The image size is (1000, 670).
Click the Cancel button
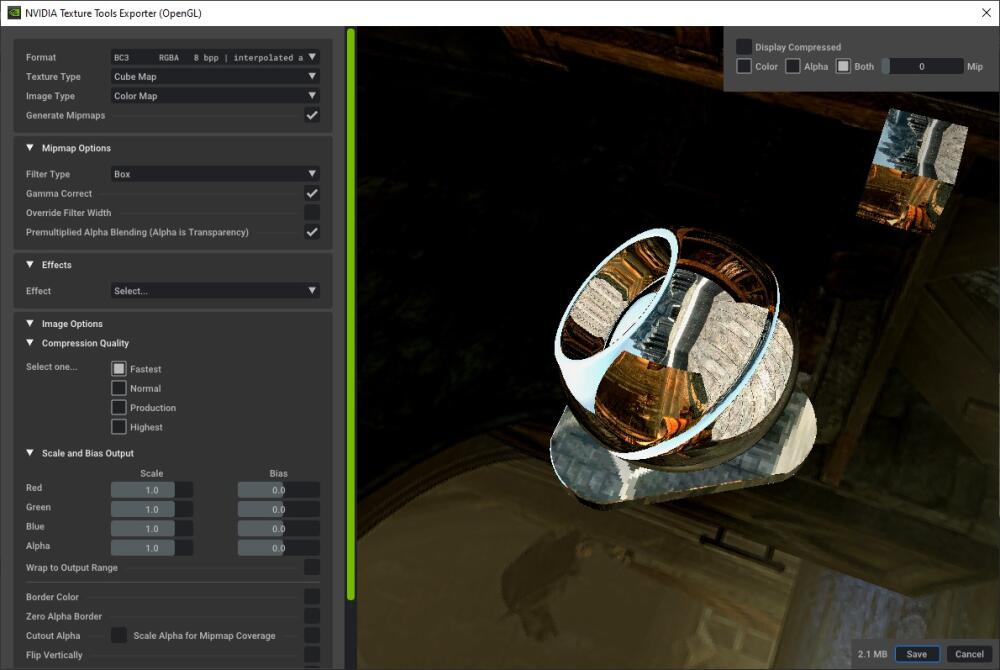point(969,654)
